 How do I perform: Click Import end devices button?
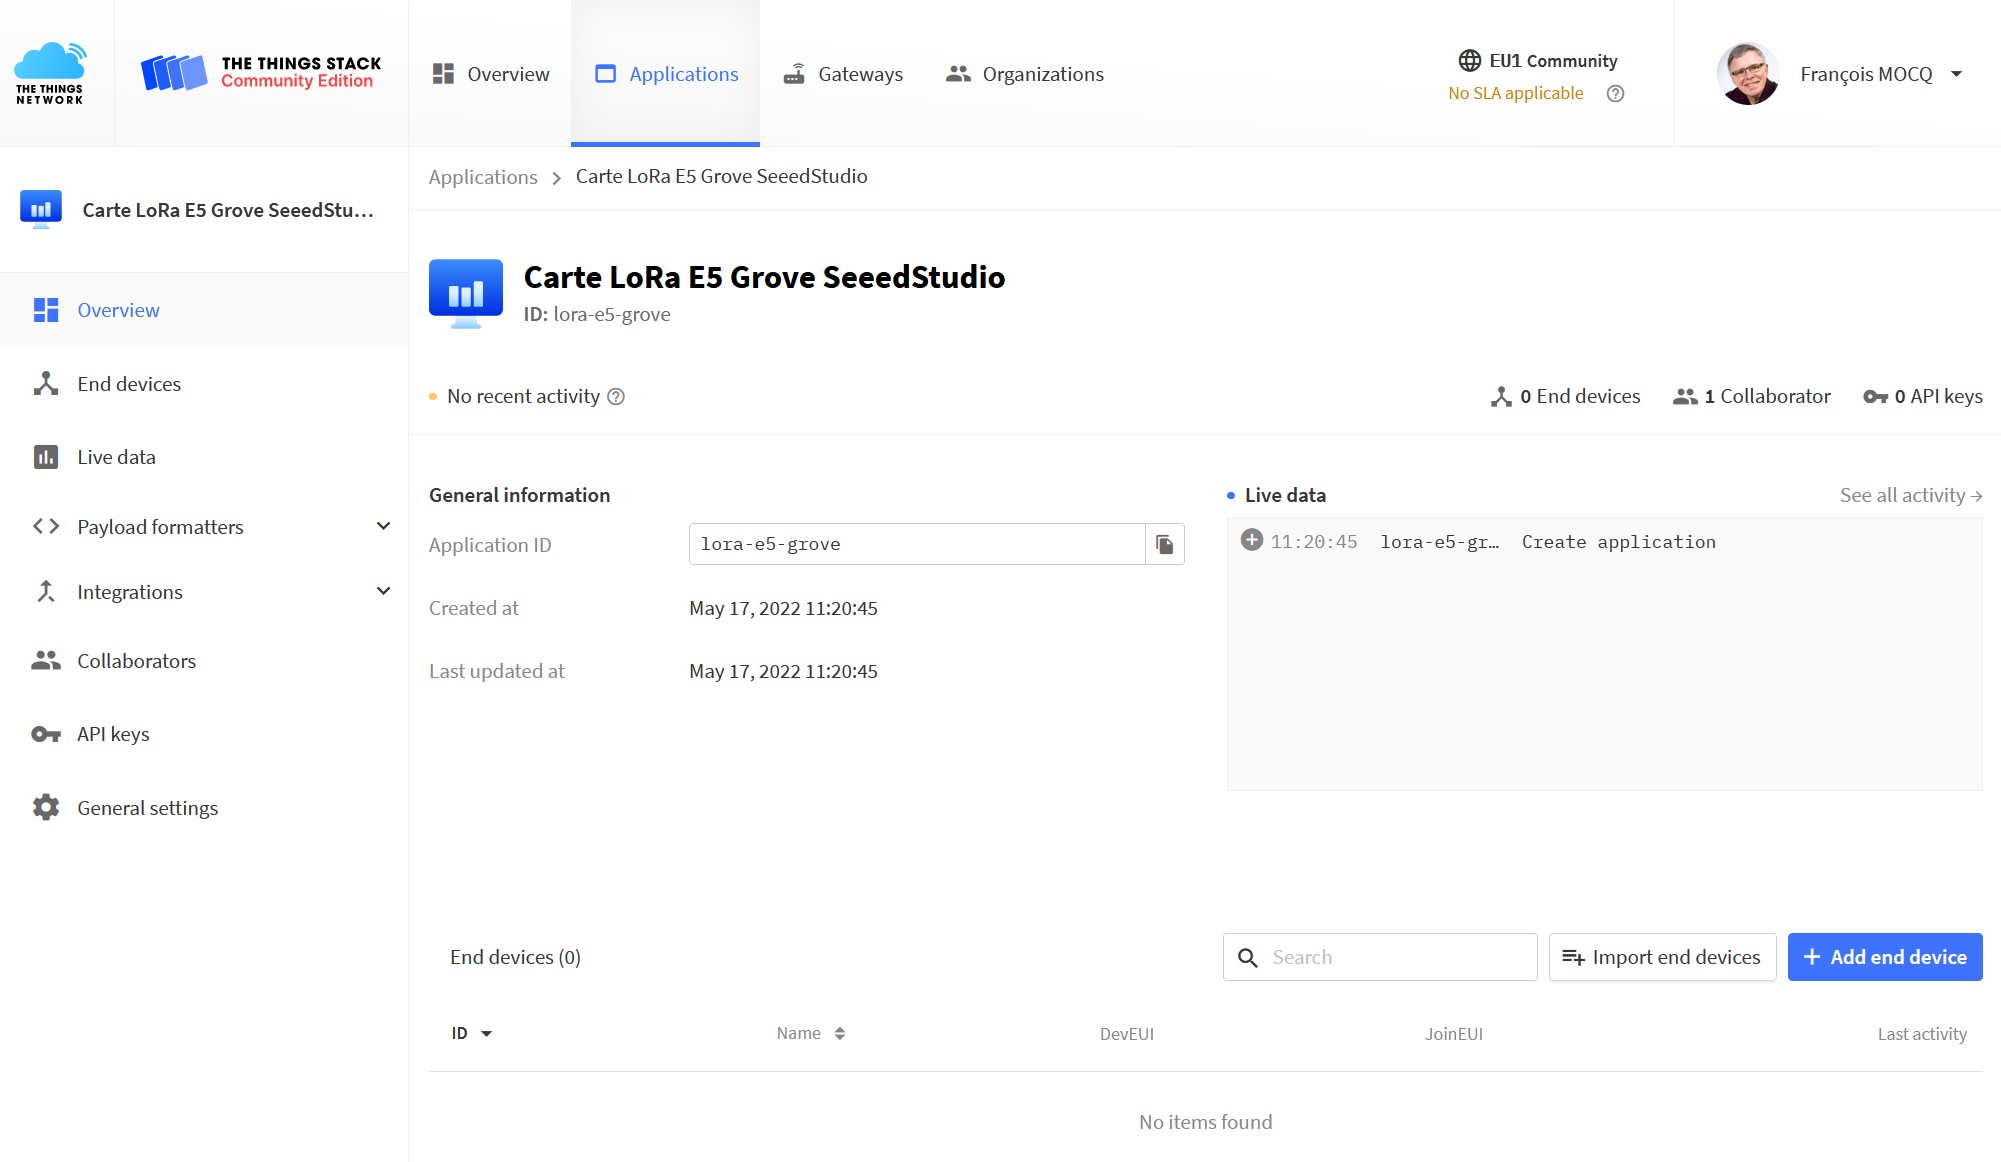(x=1662, y=957)
